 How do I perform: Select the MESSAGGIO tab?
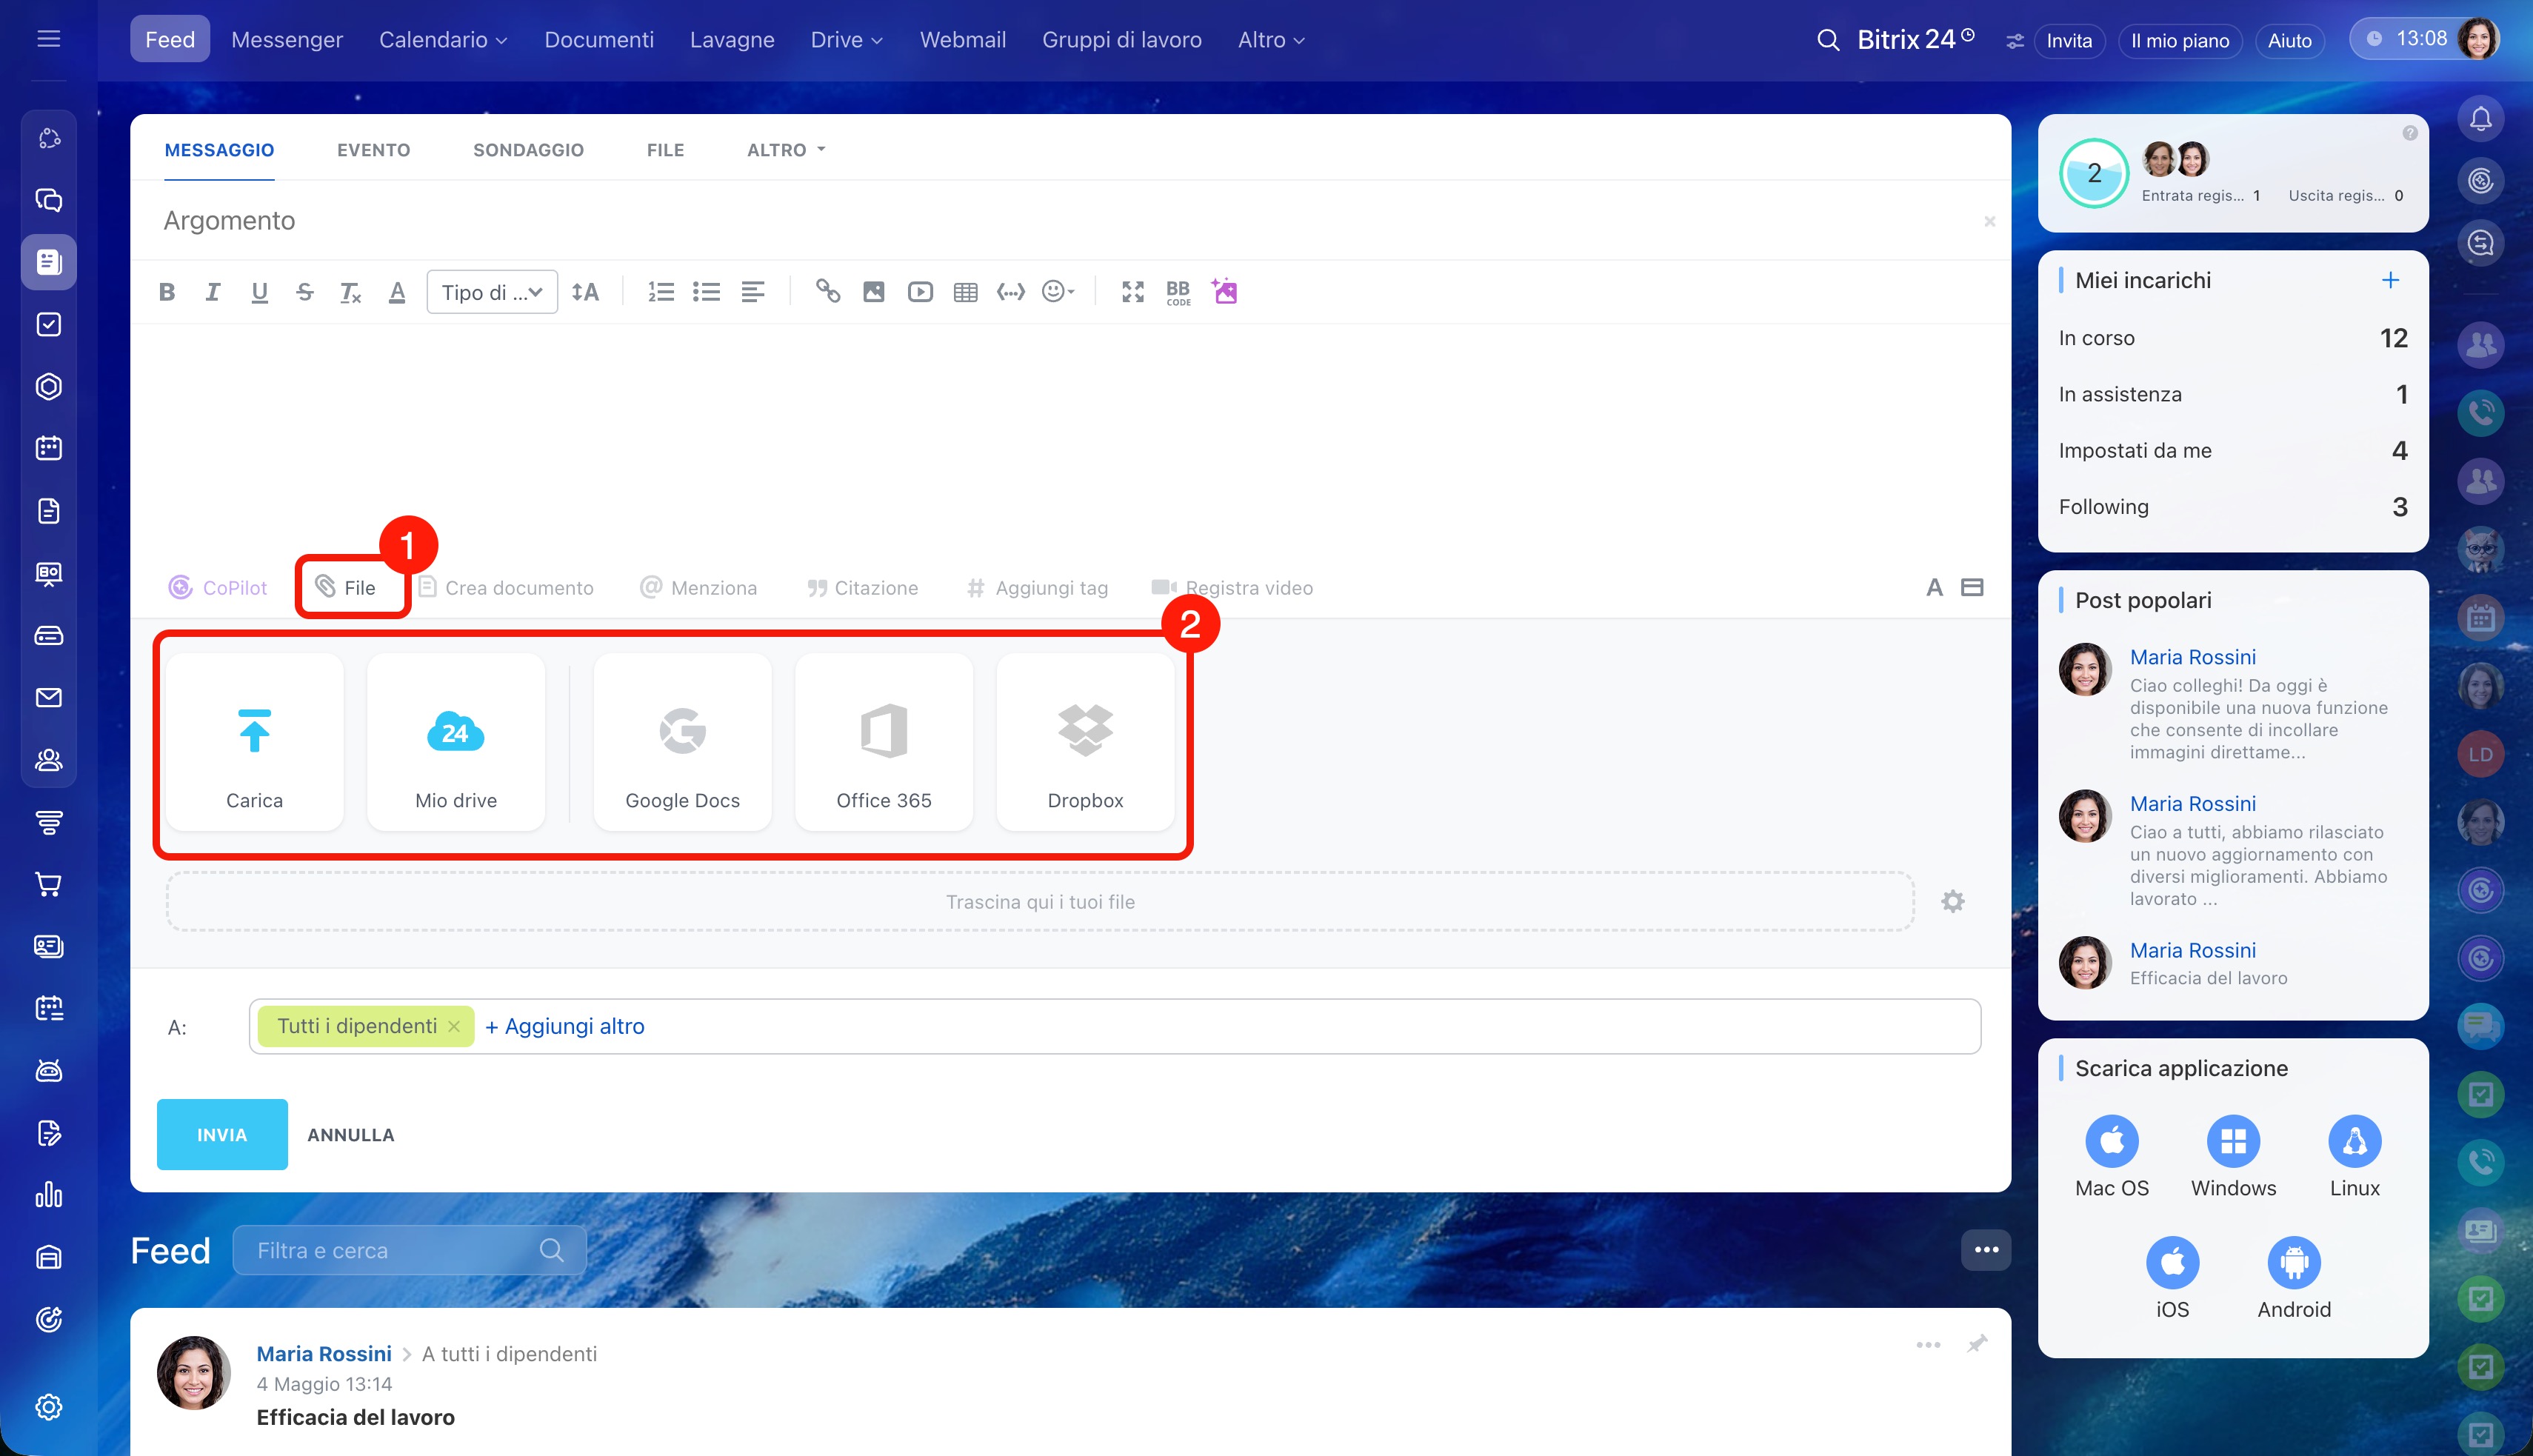tap(219, 150)
